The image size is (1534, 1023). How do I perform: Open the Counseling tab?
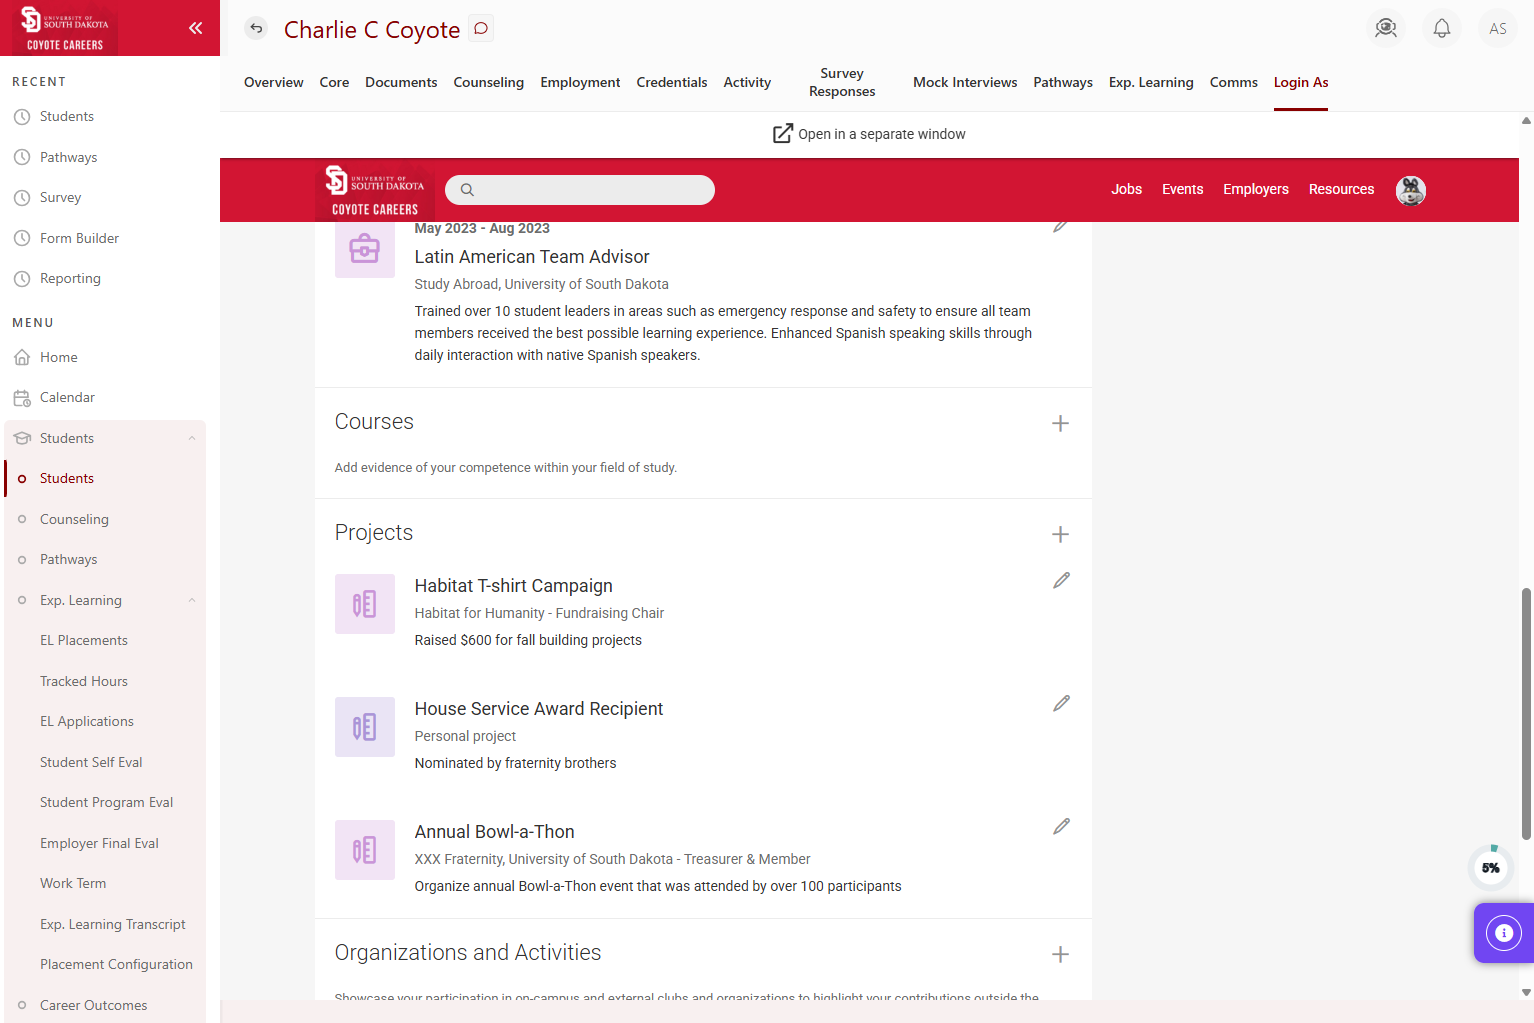click(x=489, y=82)
